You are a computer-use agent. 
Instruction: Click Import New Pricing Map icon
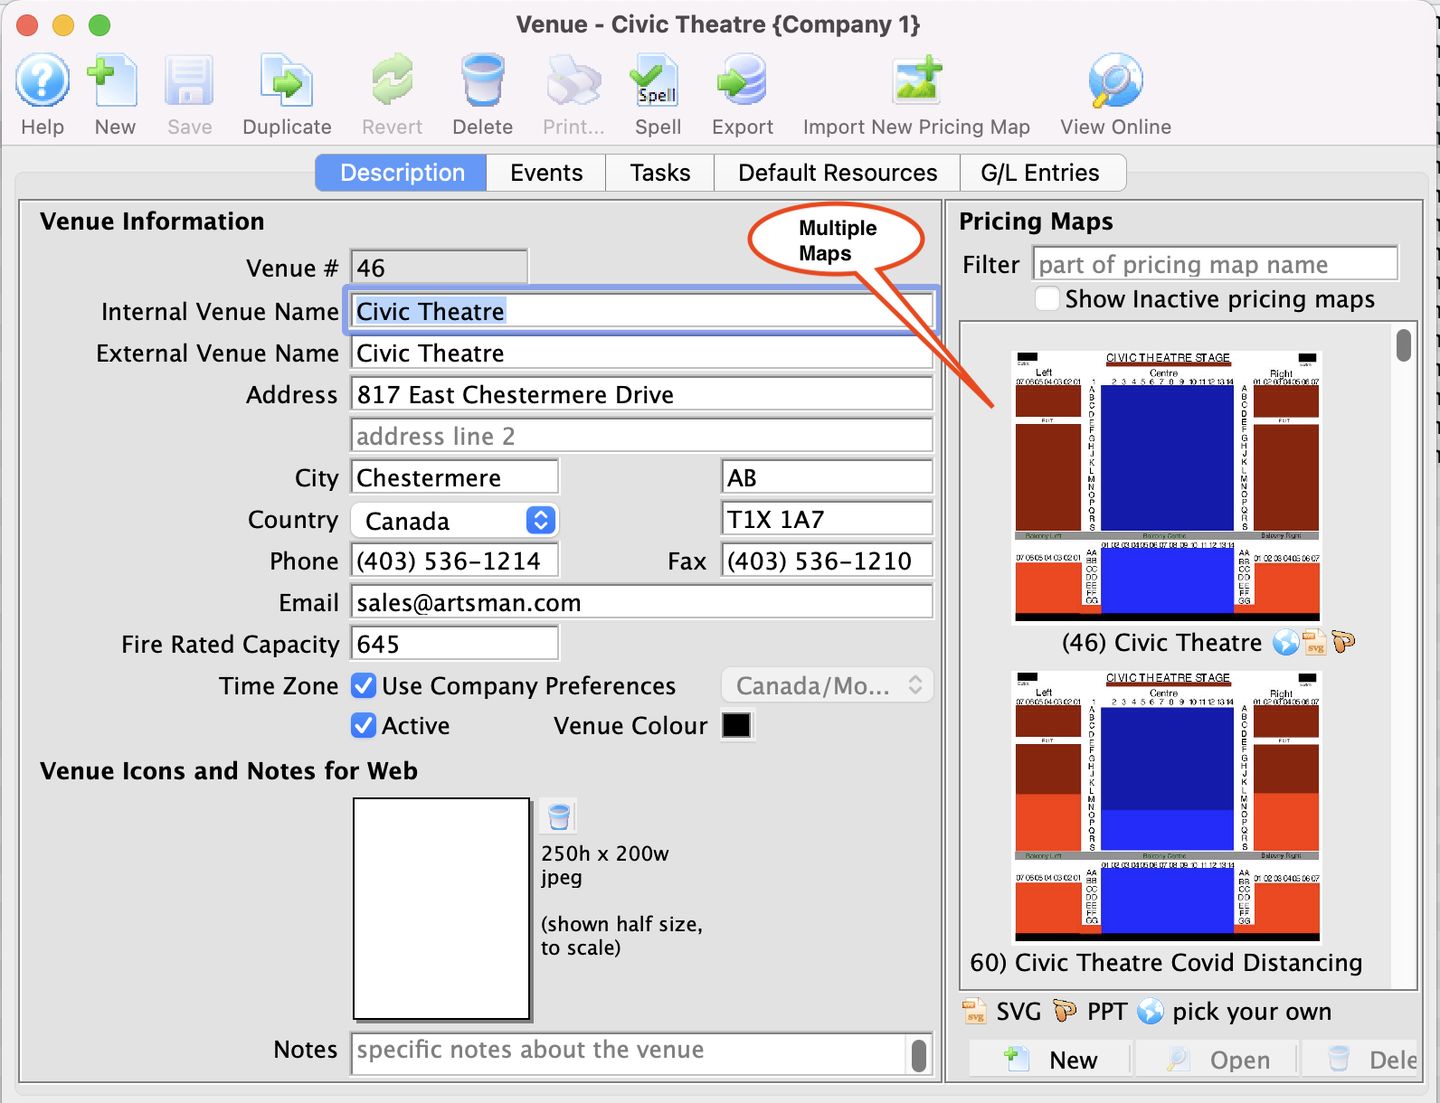[x=917, y=81]
